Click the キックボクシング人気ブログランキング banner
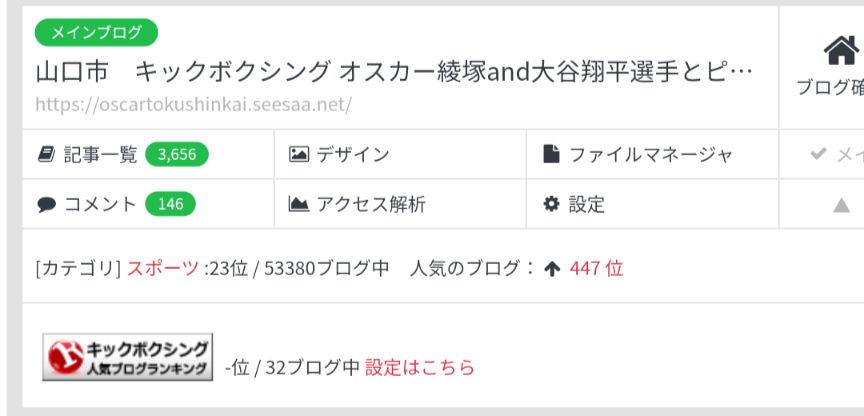The width and height of the screenshot is (864, 416). coord(128,357)
